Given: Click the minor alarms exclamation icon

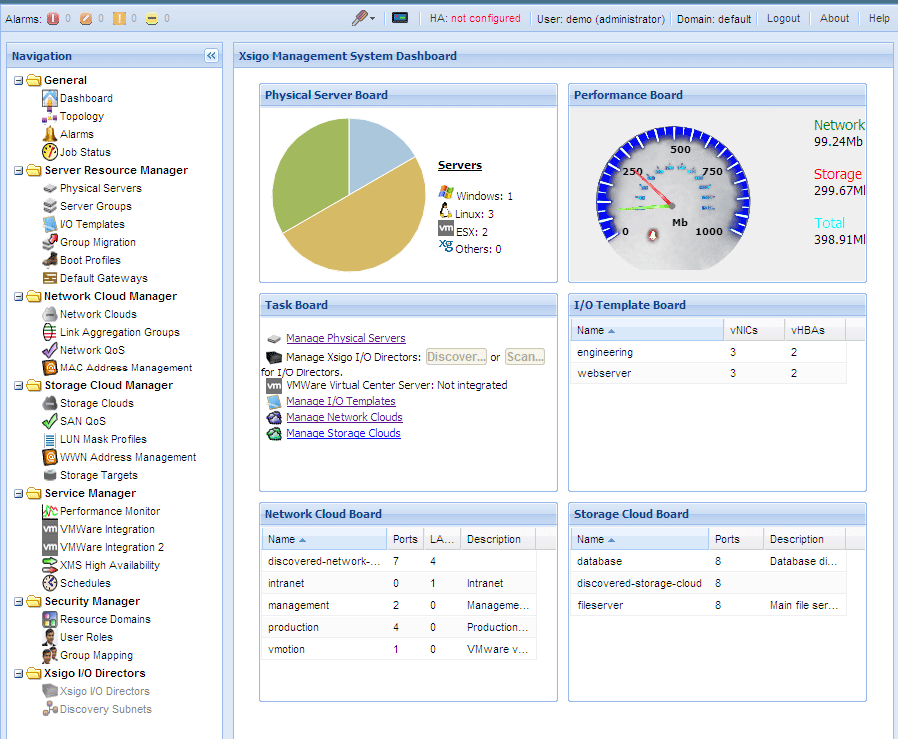Looking at the screenshot, I should coord(119,19).
